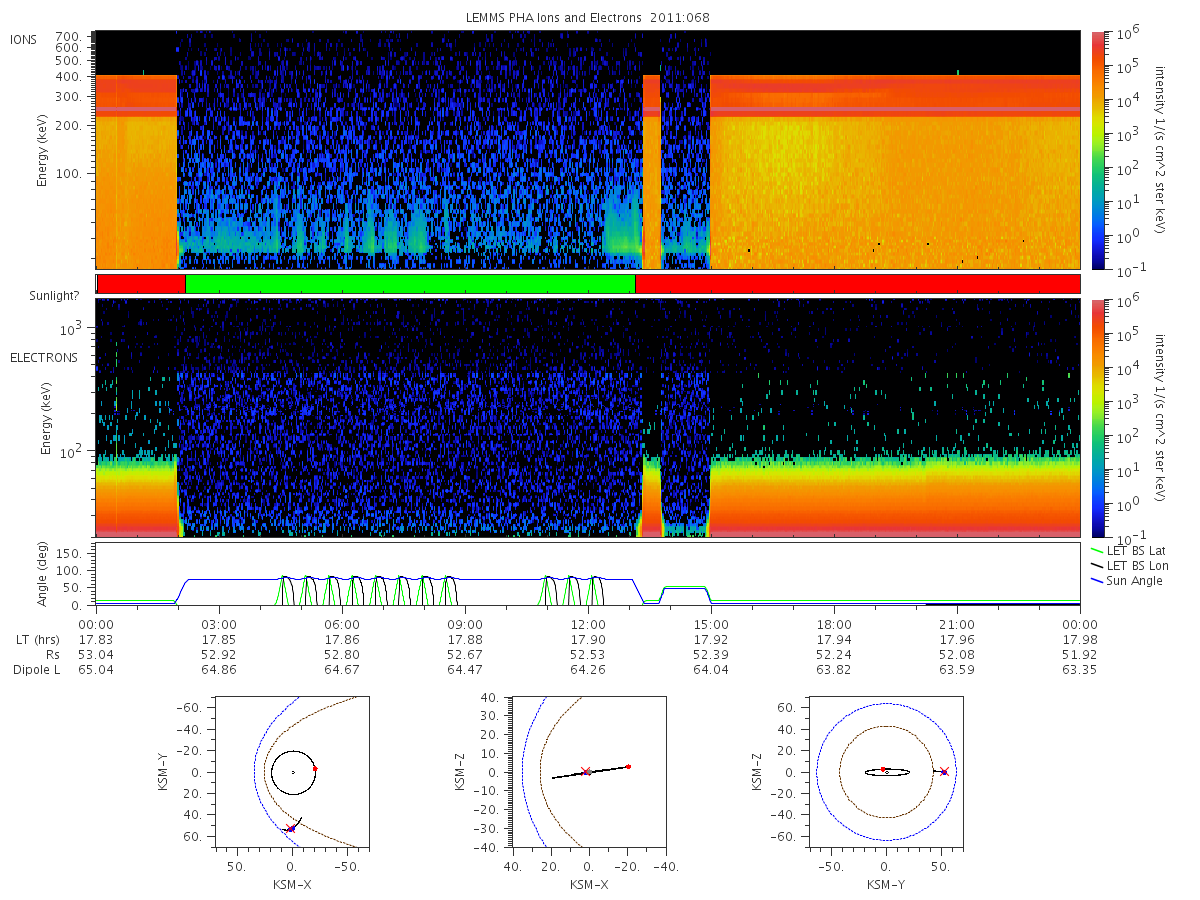This screenshot has width=1200, height=900.
Task: Click the IONS panel label
Action: pyautogui.click(x=23, y=39)
